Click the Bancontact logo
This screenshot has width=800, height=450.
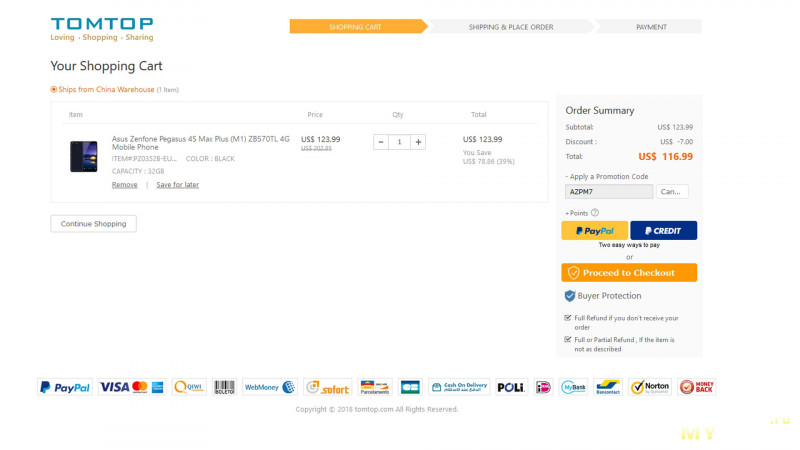[608, 387]
